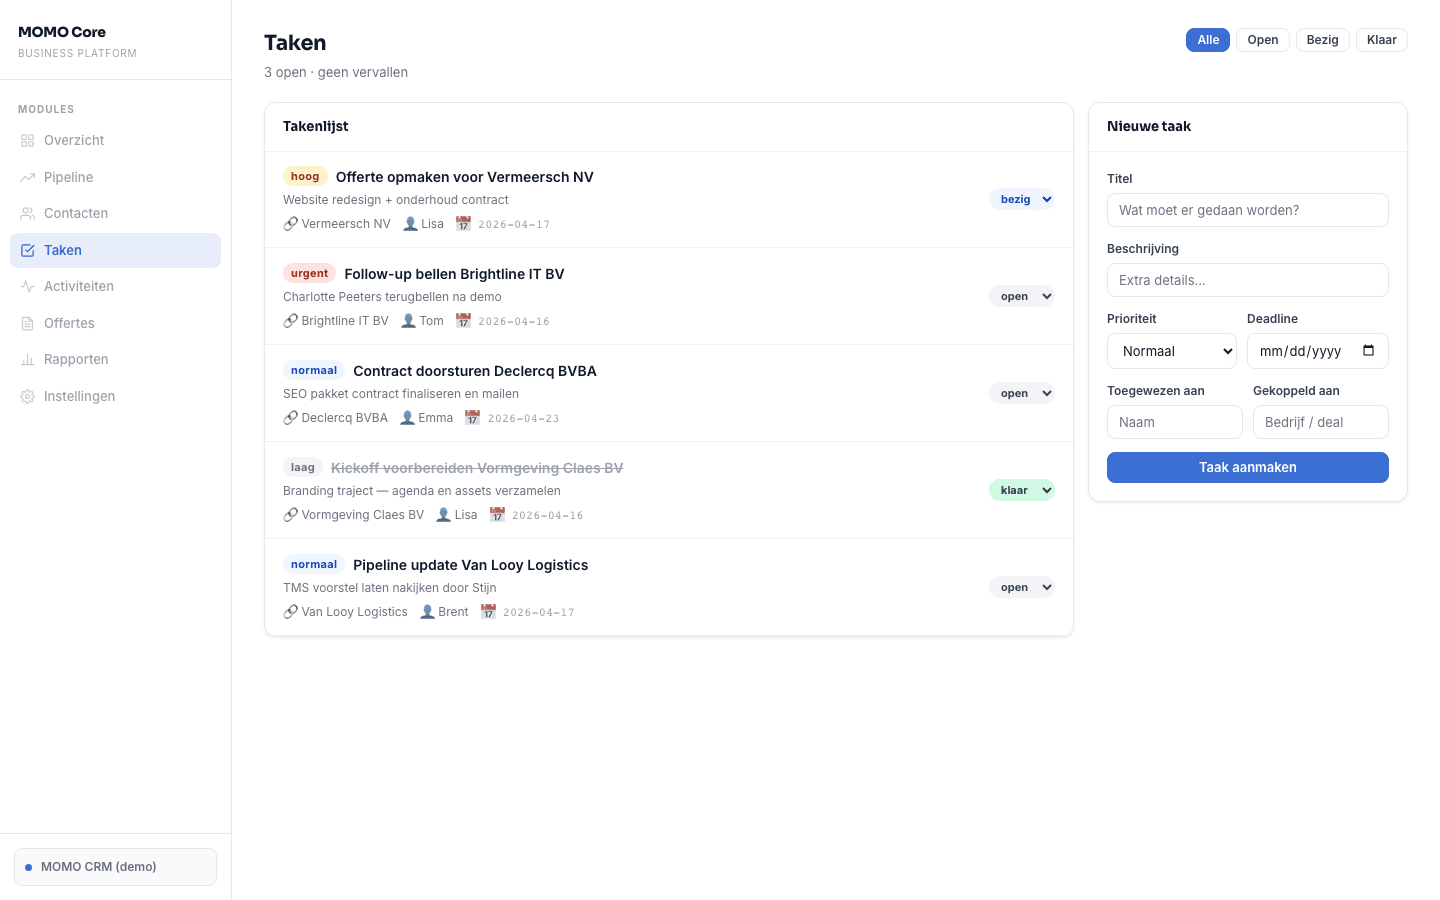Select the Bezig filter tab
1440x900 pixels.
click(1322, 40)
